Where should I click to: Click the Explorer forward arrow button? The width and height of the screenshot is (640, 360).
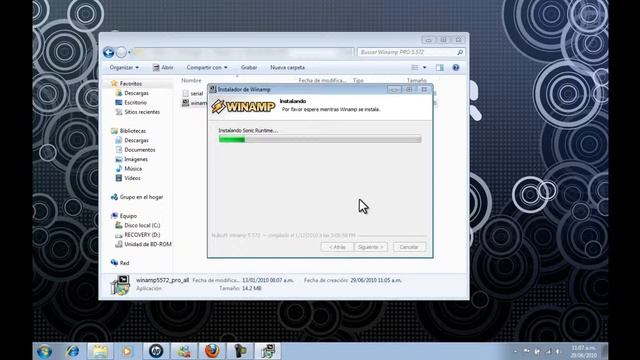121,52
